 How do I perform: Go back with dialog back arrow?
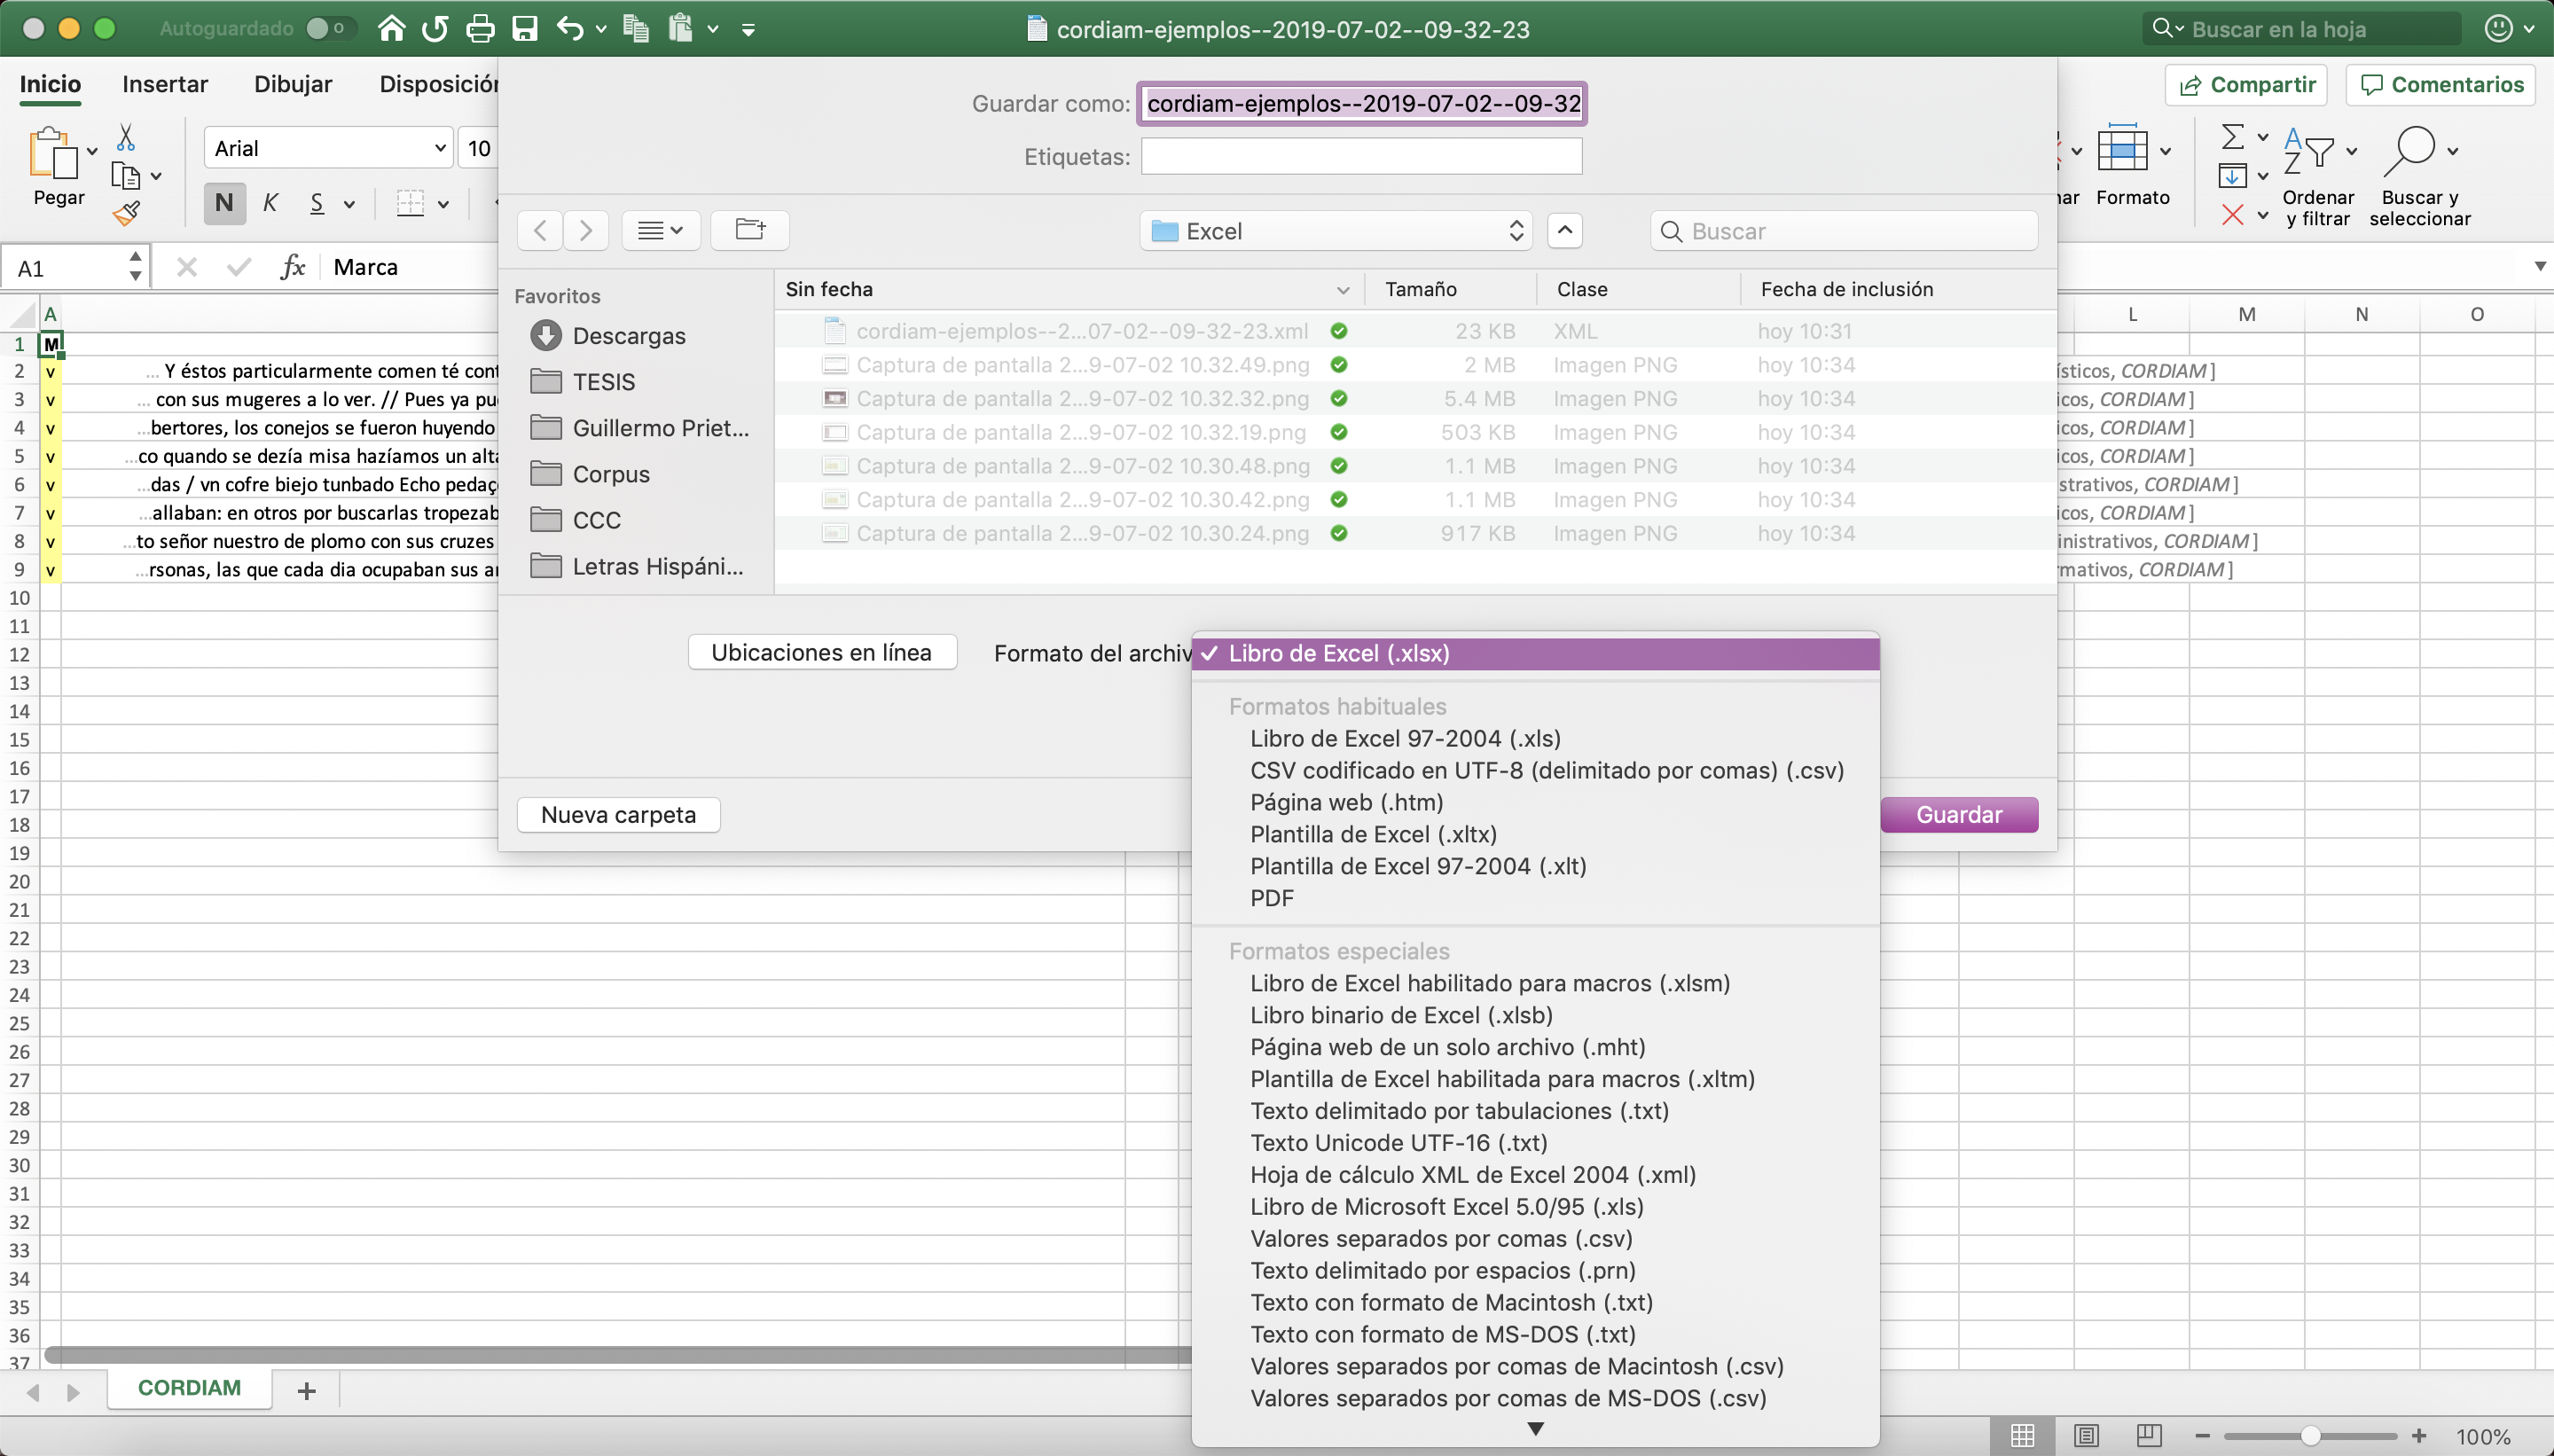[x=540, y=230]
